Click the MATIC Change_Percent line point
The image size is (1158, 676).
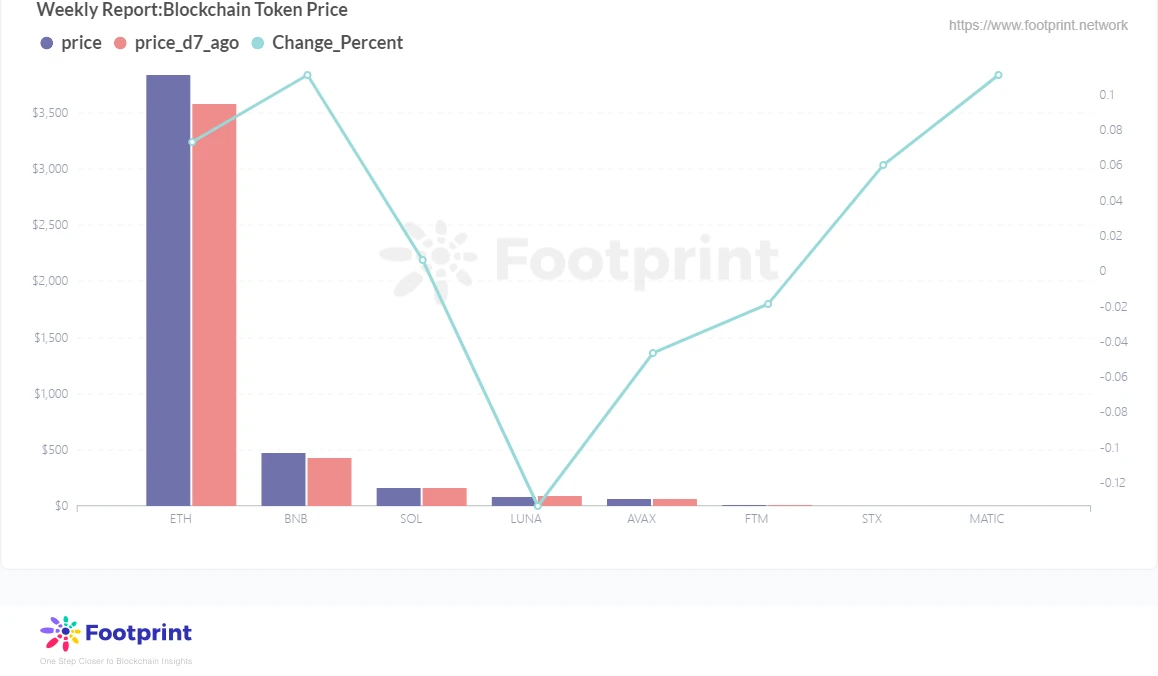998,75
